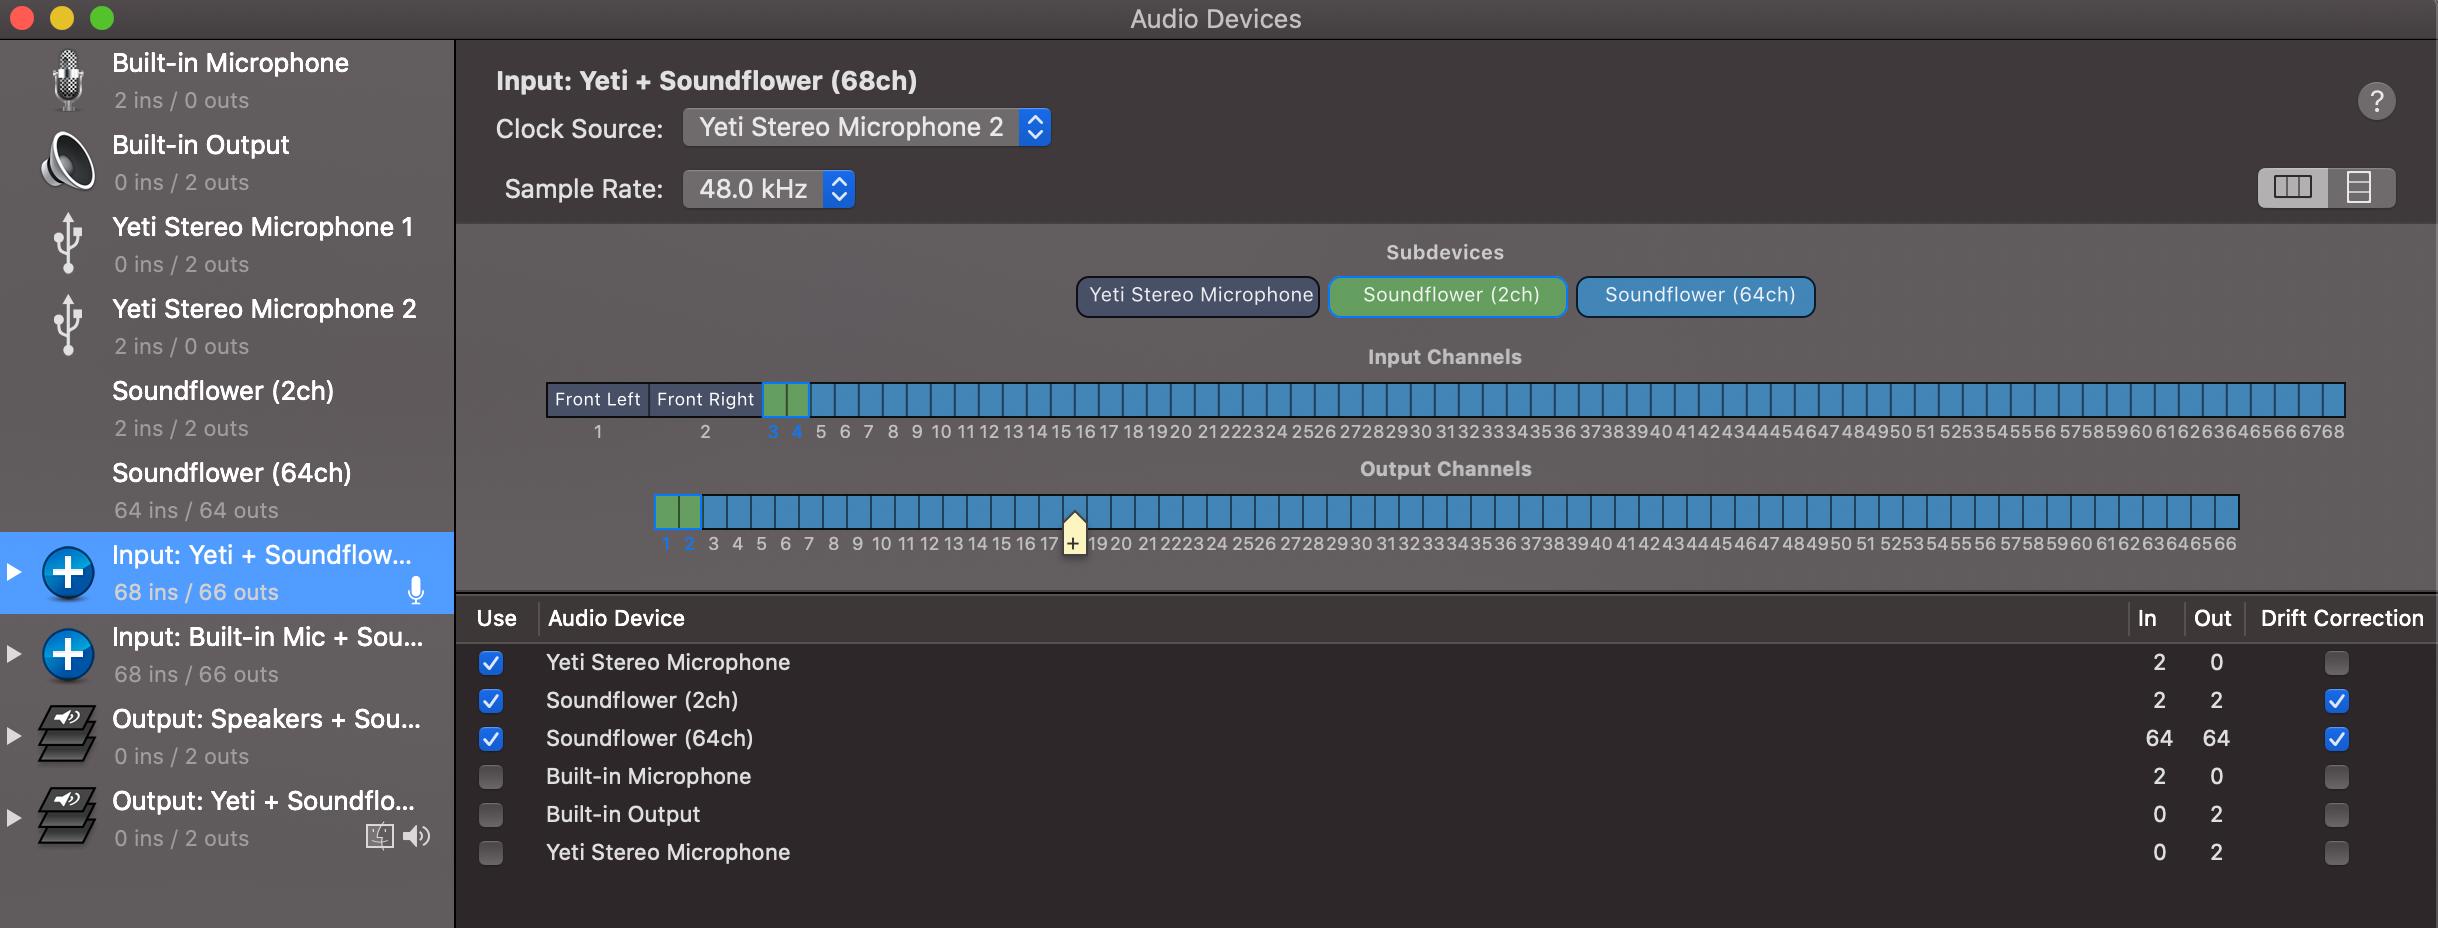Click the Front Right input channel cell
Image resolution: width=2438 pixels, height=928 pixels.
click(706, 400)
